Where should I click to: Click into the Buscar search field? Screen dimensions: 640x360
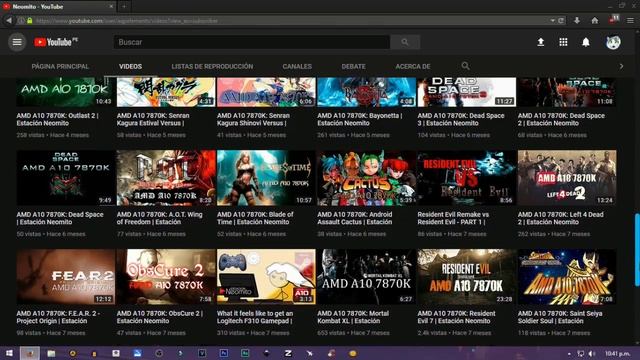[251, 42]
